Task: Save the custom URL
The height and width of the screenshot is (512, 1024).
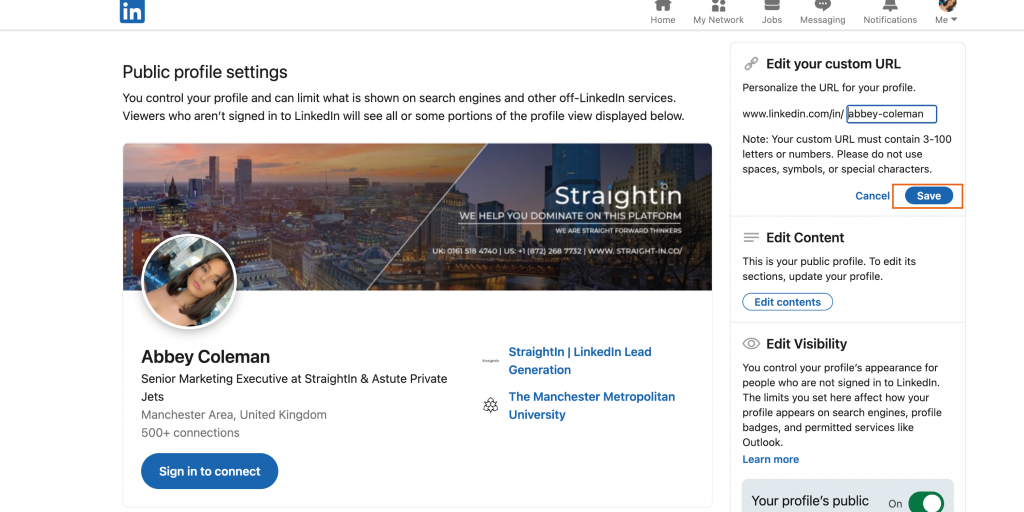Action: point(929,196)
